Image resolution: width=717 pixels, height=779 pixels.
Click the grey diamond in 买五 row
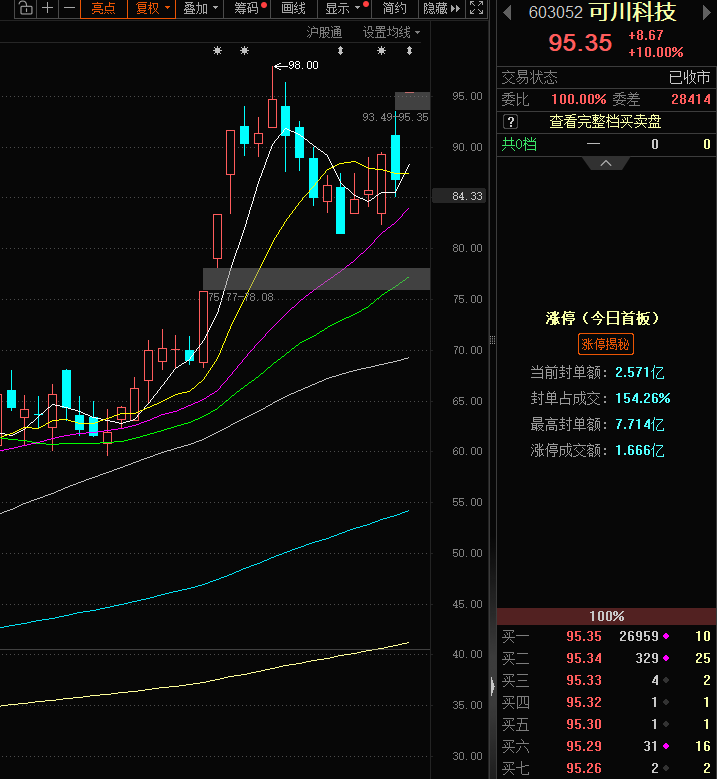(666, 724)
